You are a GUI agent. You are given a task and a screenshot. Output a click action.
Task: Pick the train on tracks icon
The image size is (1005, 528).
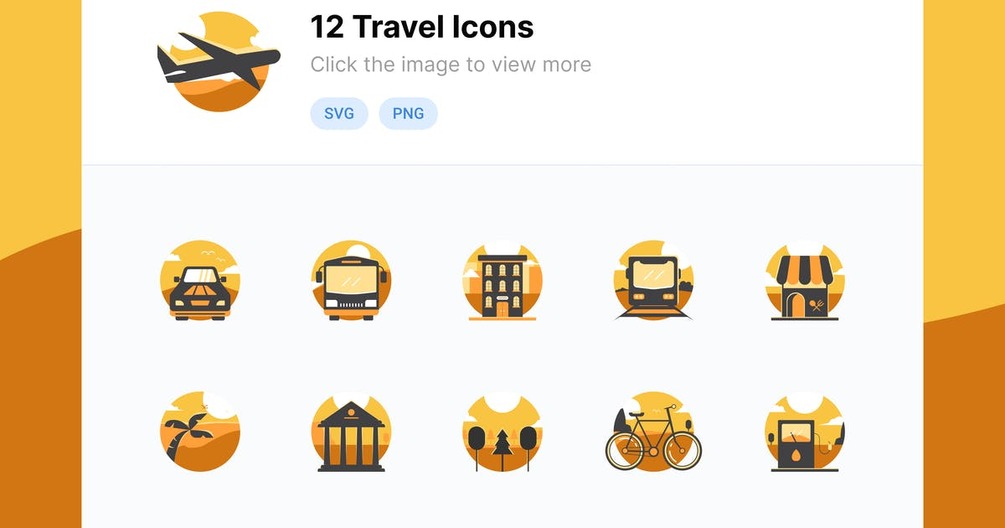coord(654,281)
